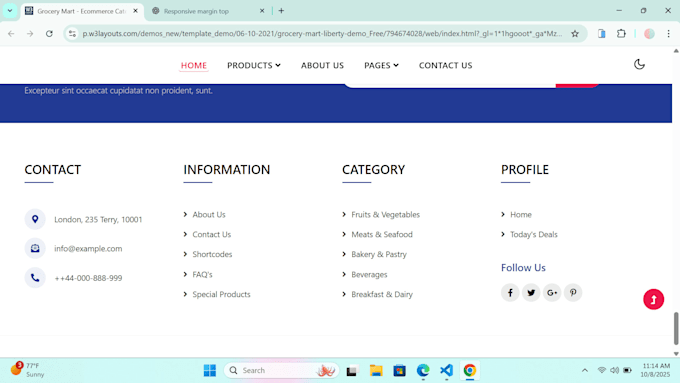Open FAQ's footer link
680x383 pixels.
click(202, 275)
